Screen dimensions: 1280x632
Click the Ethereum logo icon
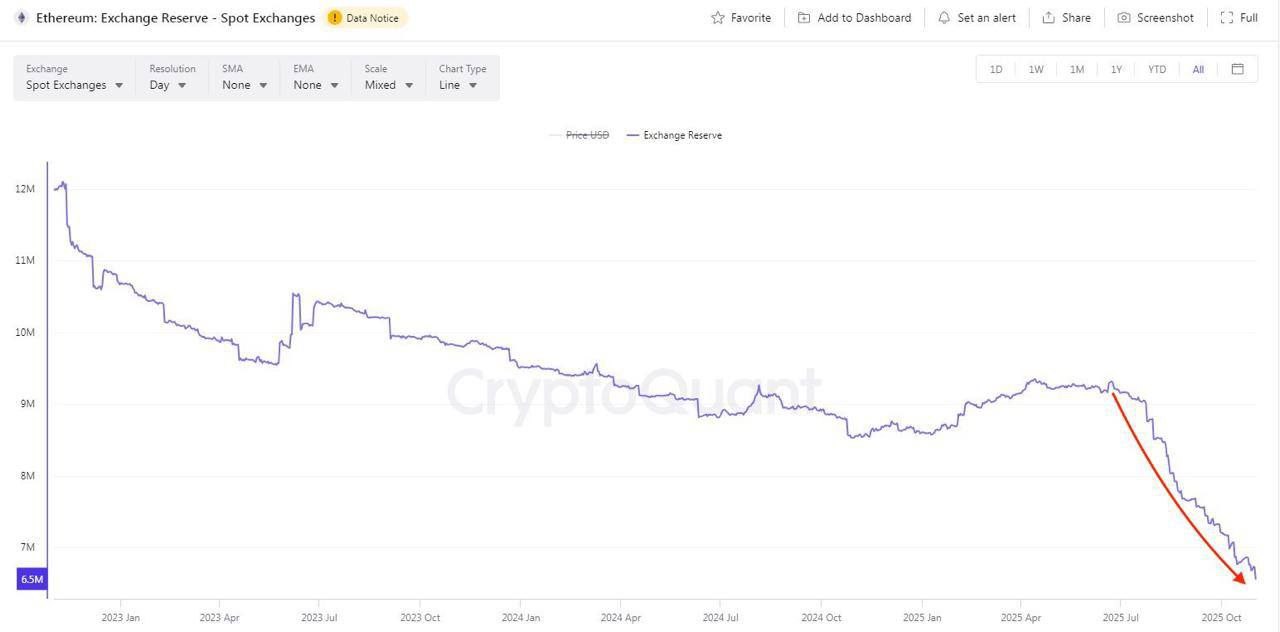(x=20, y=18)
